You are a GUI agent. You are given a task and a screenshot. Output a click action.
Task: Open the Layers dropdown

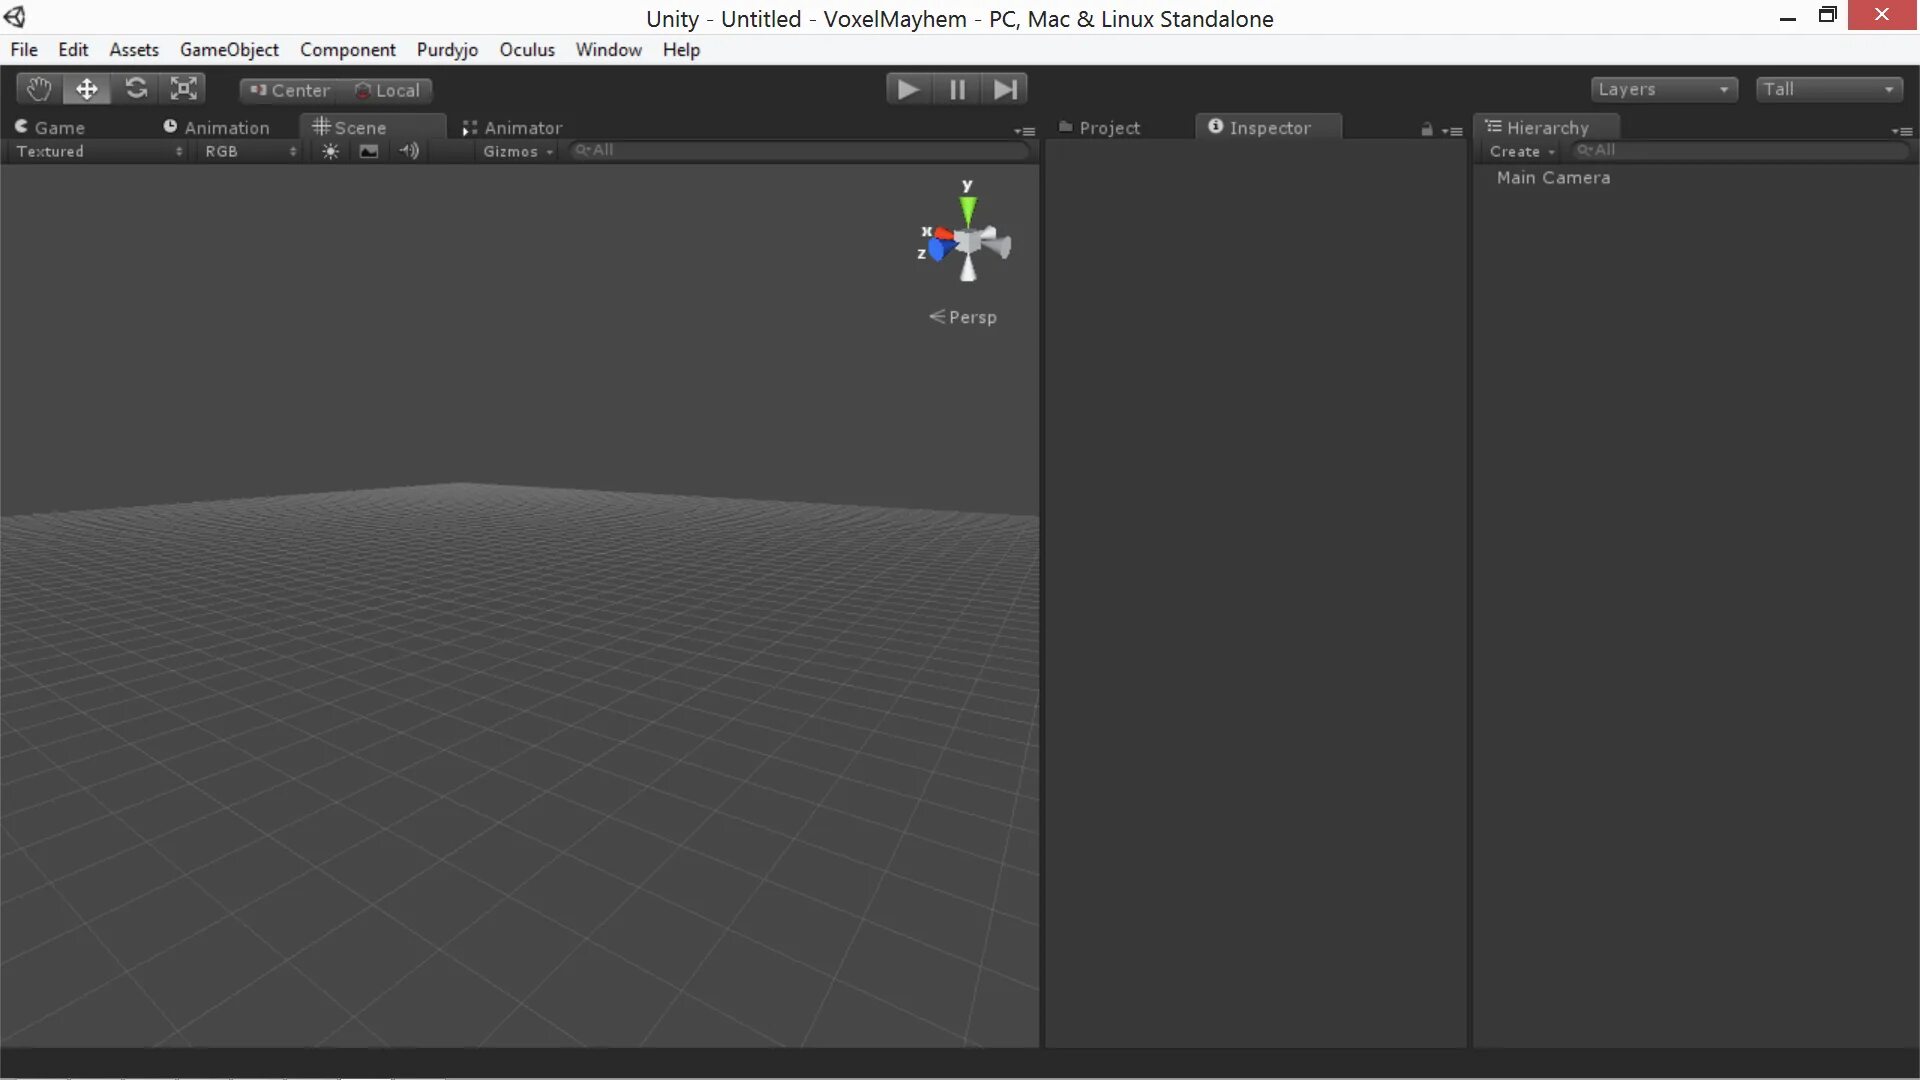[1663, 89]
